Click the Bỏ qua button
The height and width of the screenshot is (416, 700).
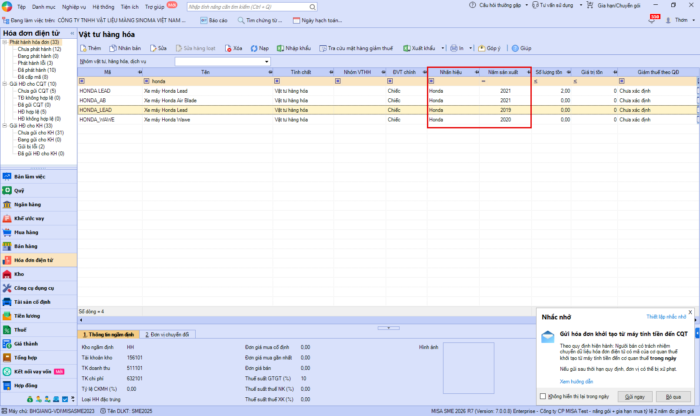pos(673,396)
